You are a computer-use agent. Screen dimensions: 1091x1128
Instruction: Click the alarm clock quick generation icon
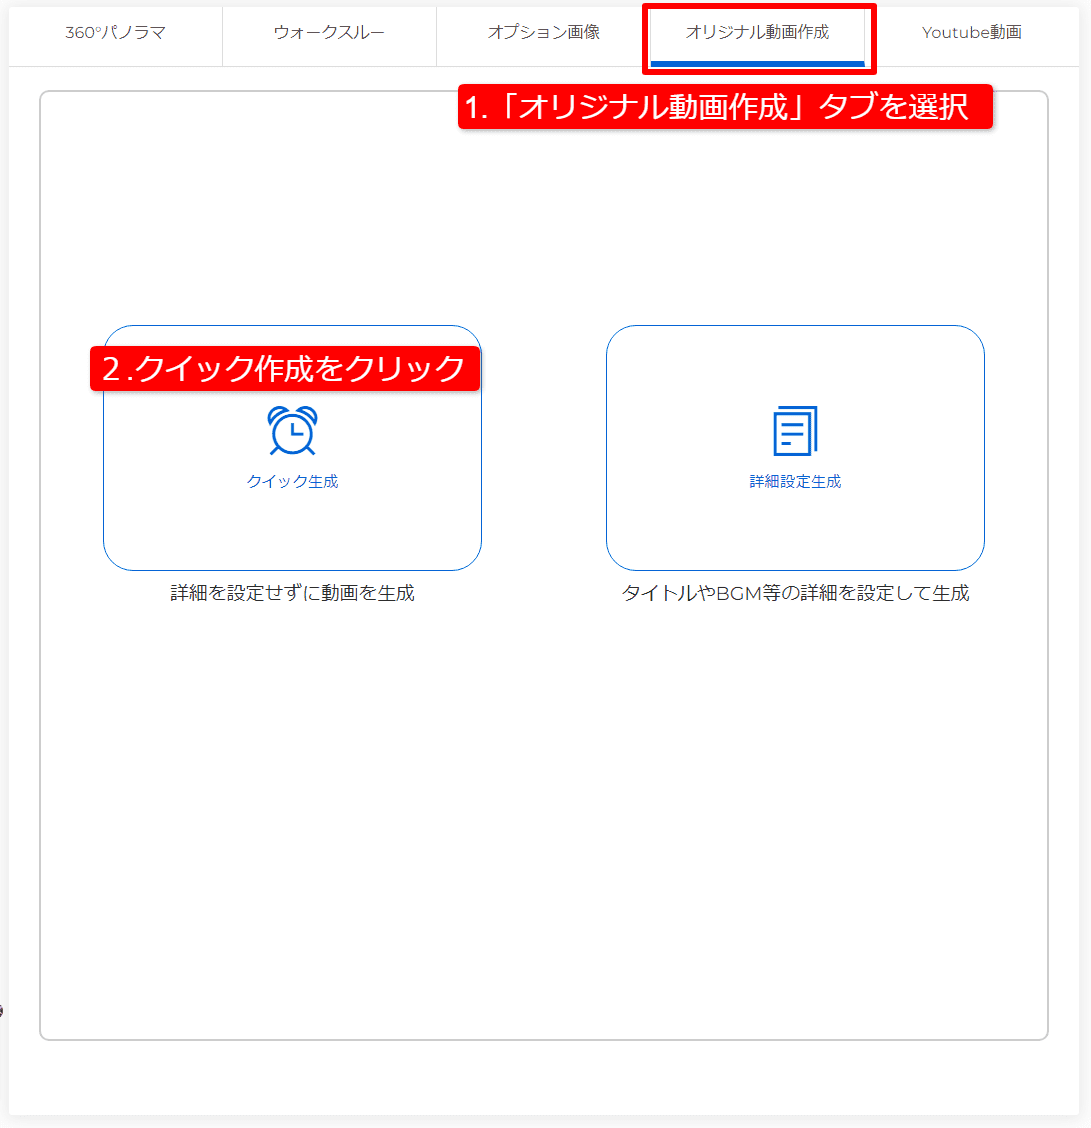click(x=292, y=431)
